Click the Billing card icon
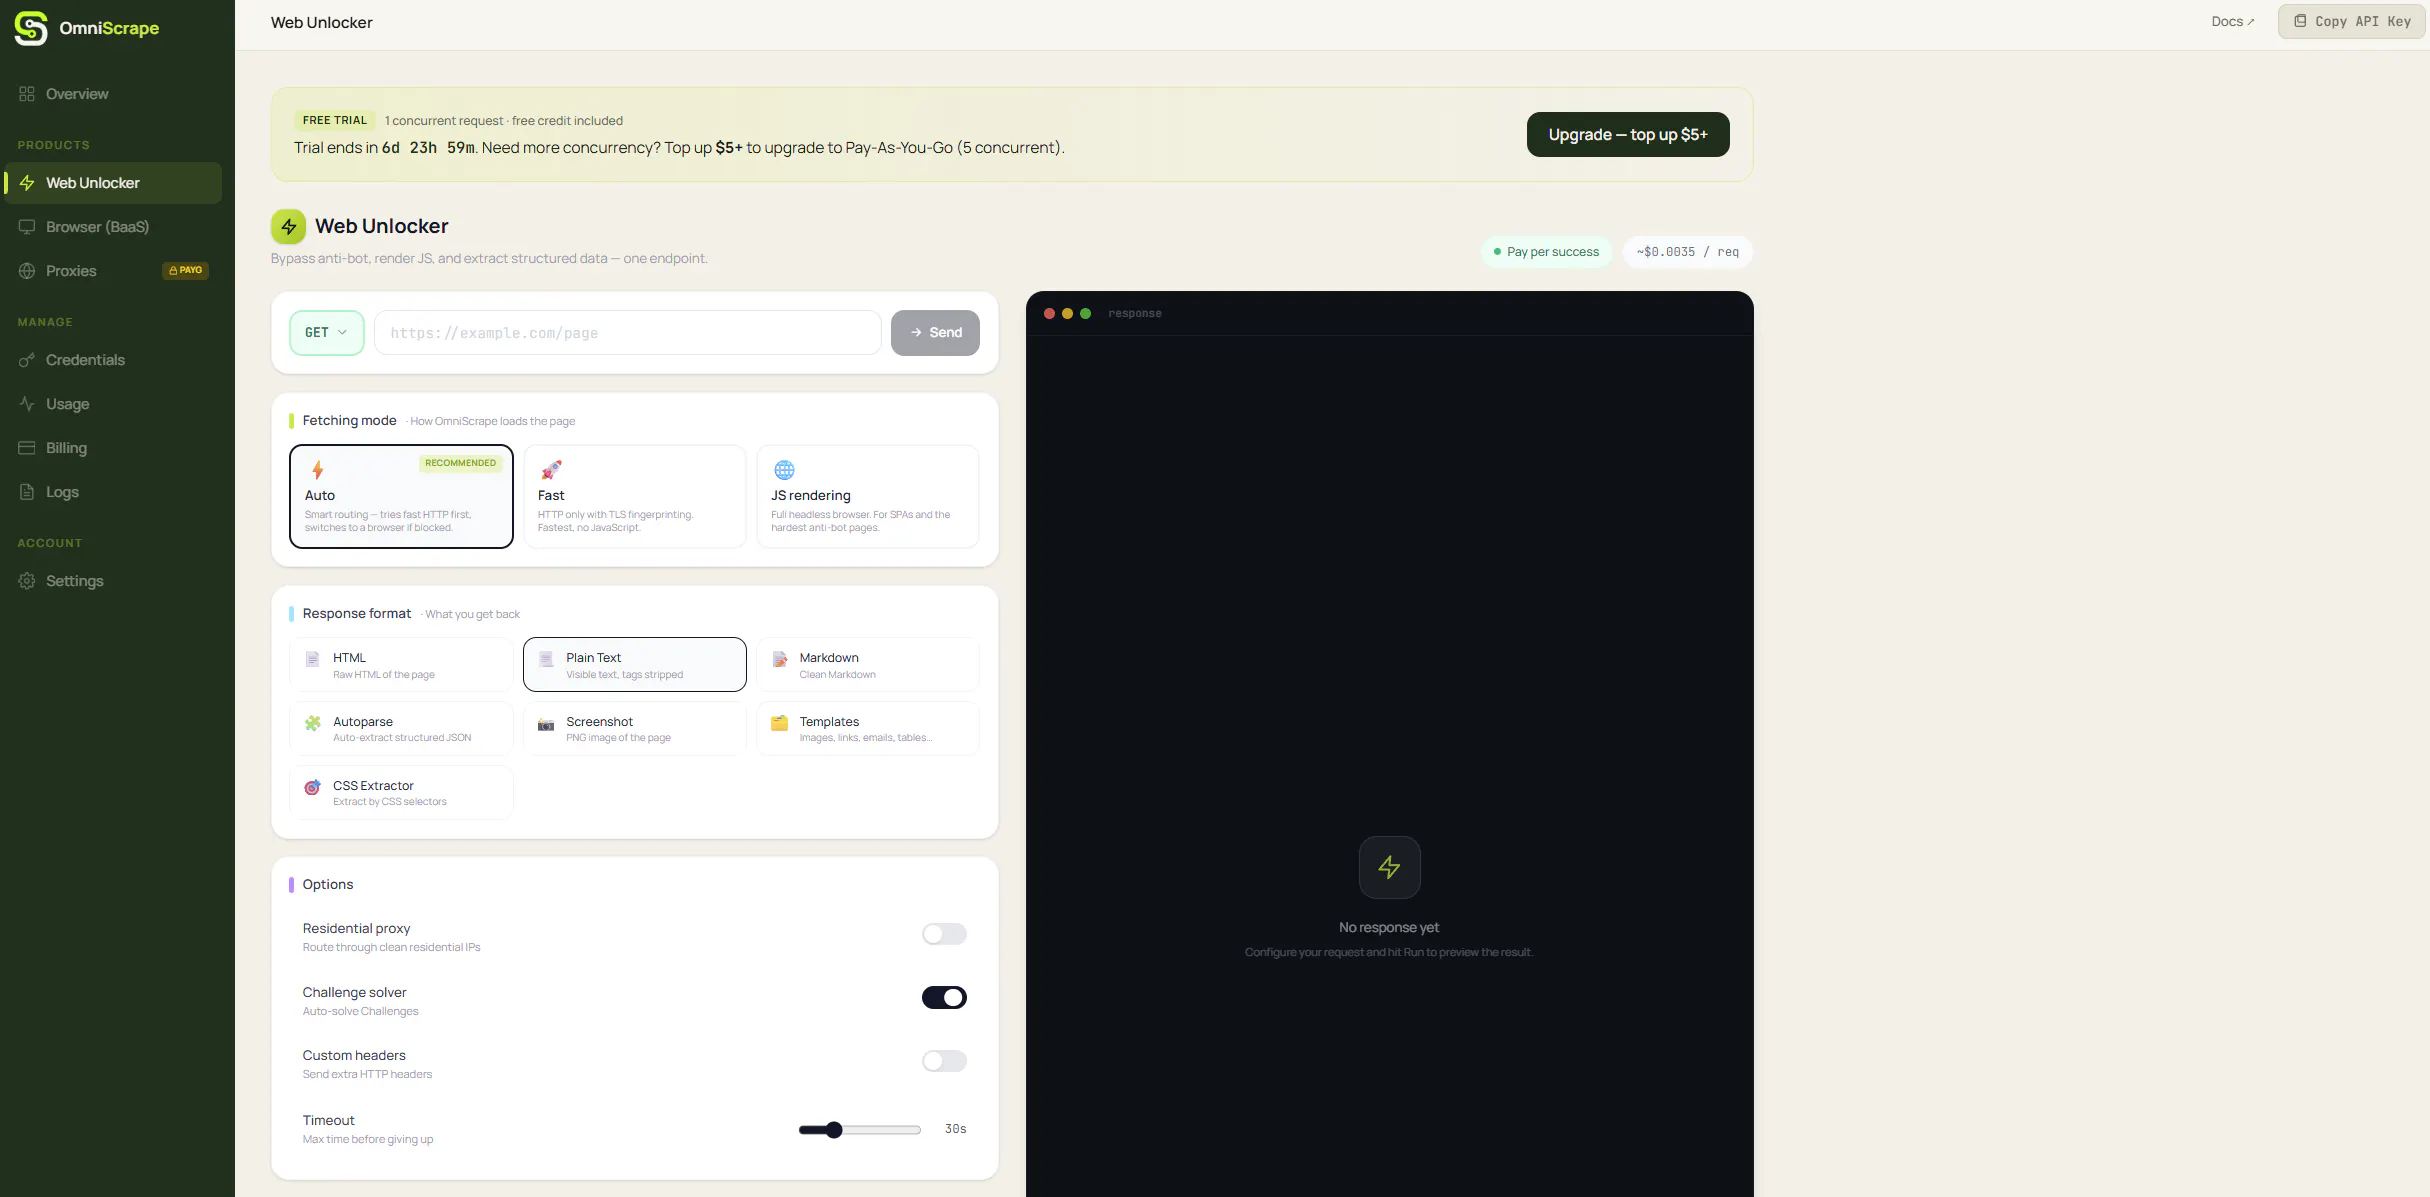Viewport: 2430px width, 1197px height. click(x=27, y=448)
